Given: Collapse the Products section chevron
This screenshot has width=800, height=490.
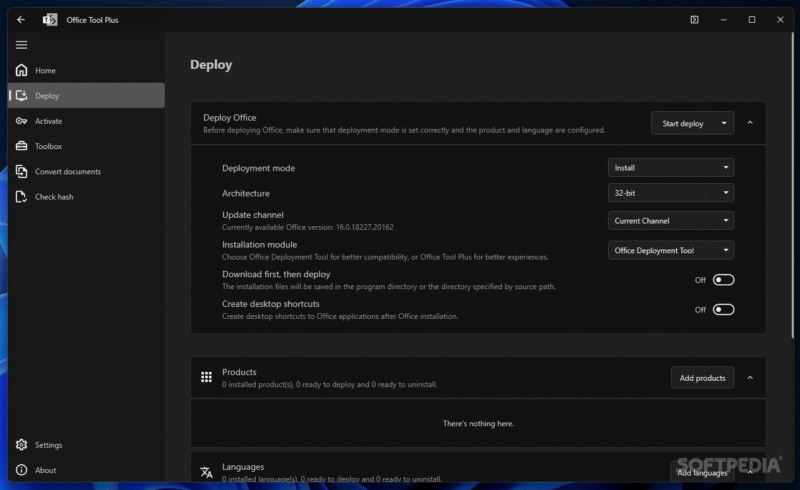Looking at the screenshot, I should pos(750,378).
